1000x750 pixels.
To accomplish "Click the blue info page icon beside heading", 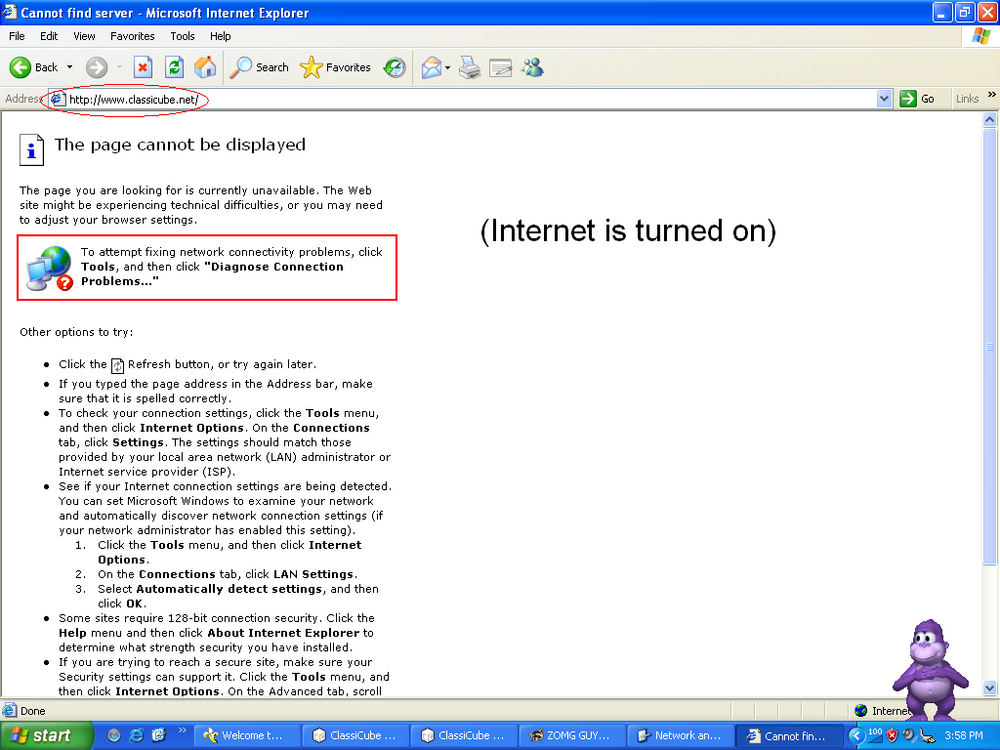I will click(31, 150).
